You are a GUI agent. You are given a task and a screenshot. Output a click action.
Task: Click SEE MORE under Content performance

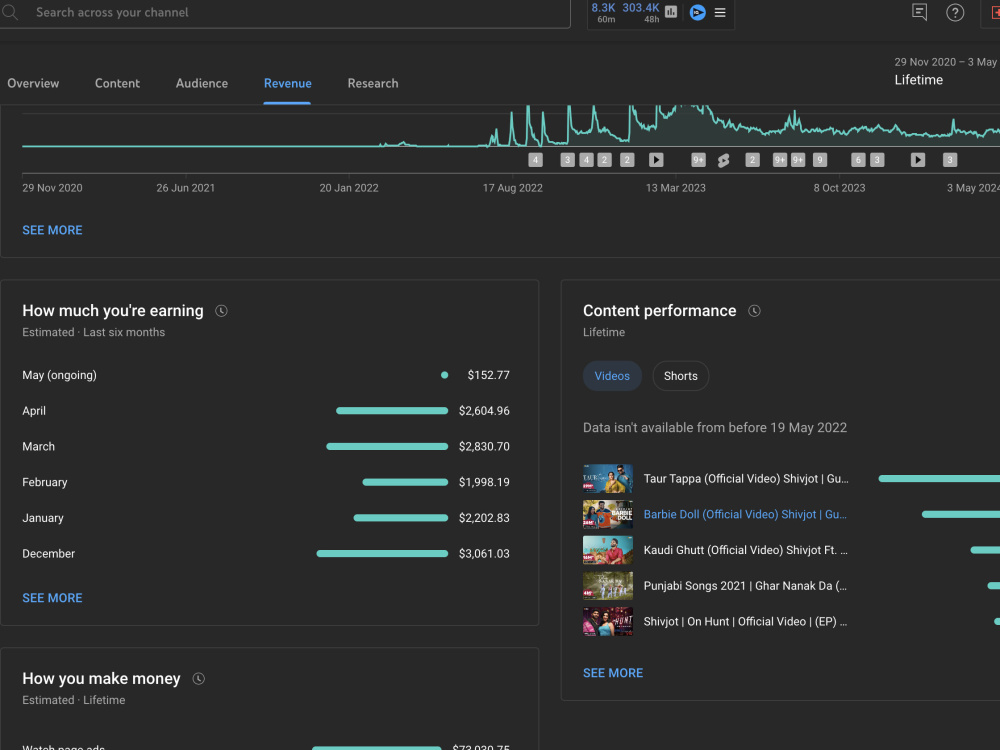613,673
